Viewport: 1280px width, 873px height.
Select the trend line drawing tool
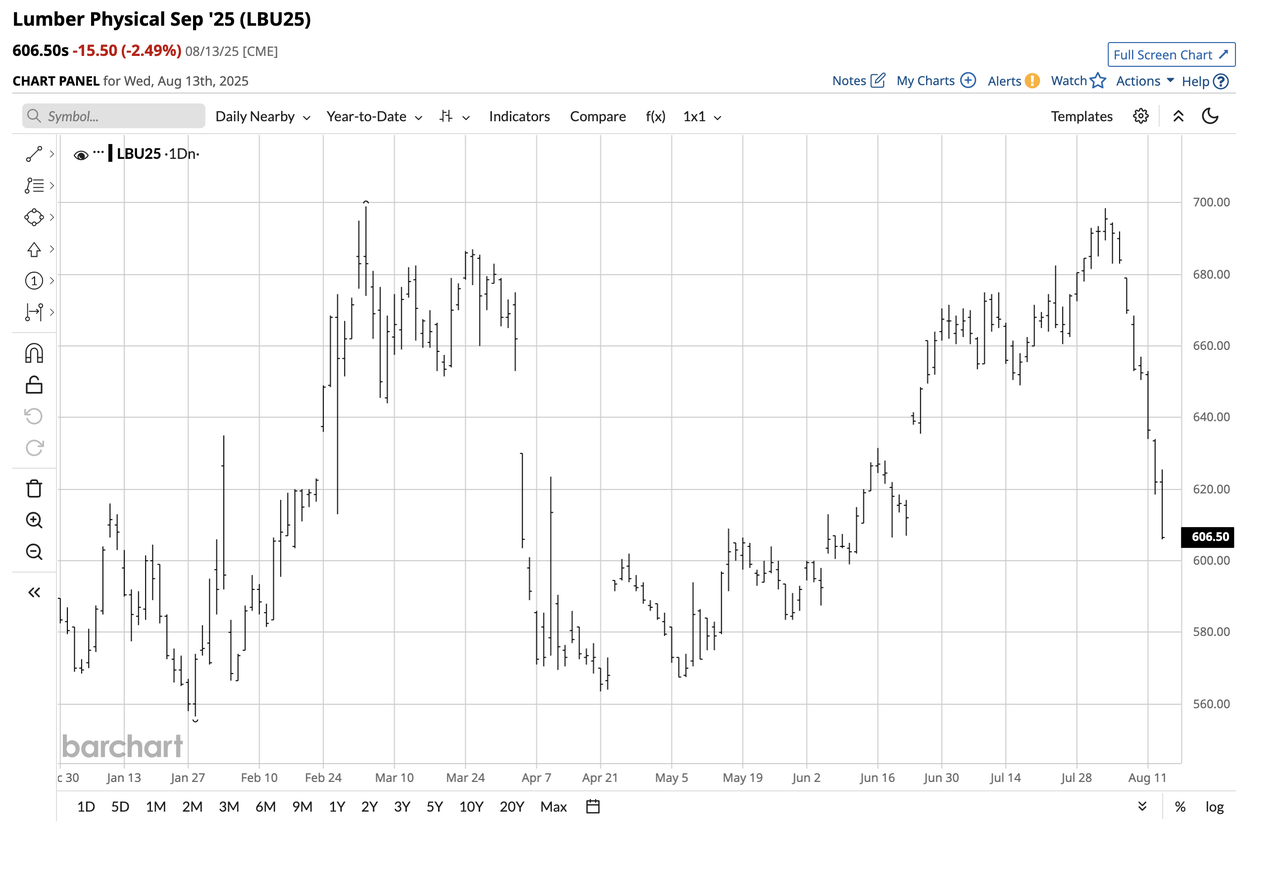pyautogui.click(x=33, y=154)
